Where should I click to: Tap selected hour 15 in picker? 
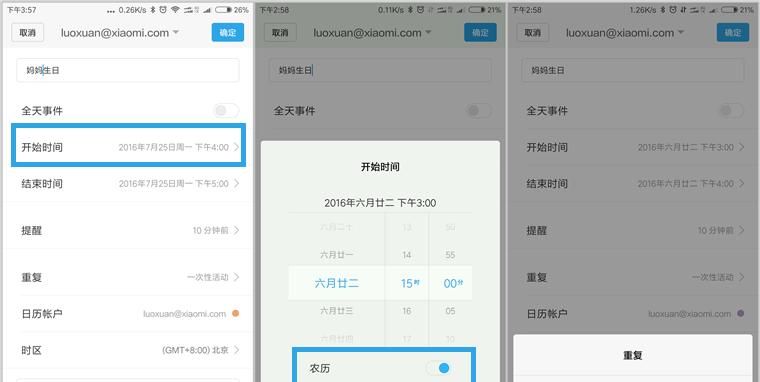[x=410, y=283]
